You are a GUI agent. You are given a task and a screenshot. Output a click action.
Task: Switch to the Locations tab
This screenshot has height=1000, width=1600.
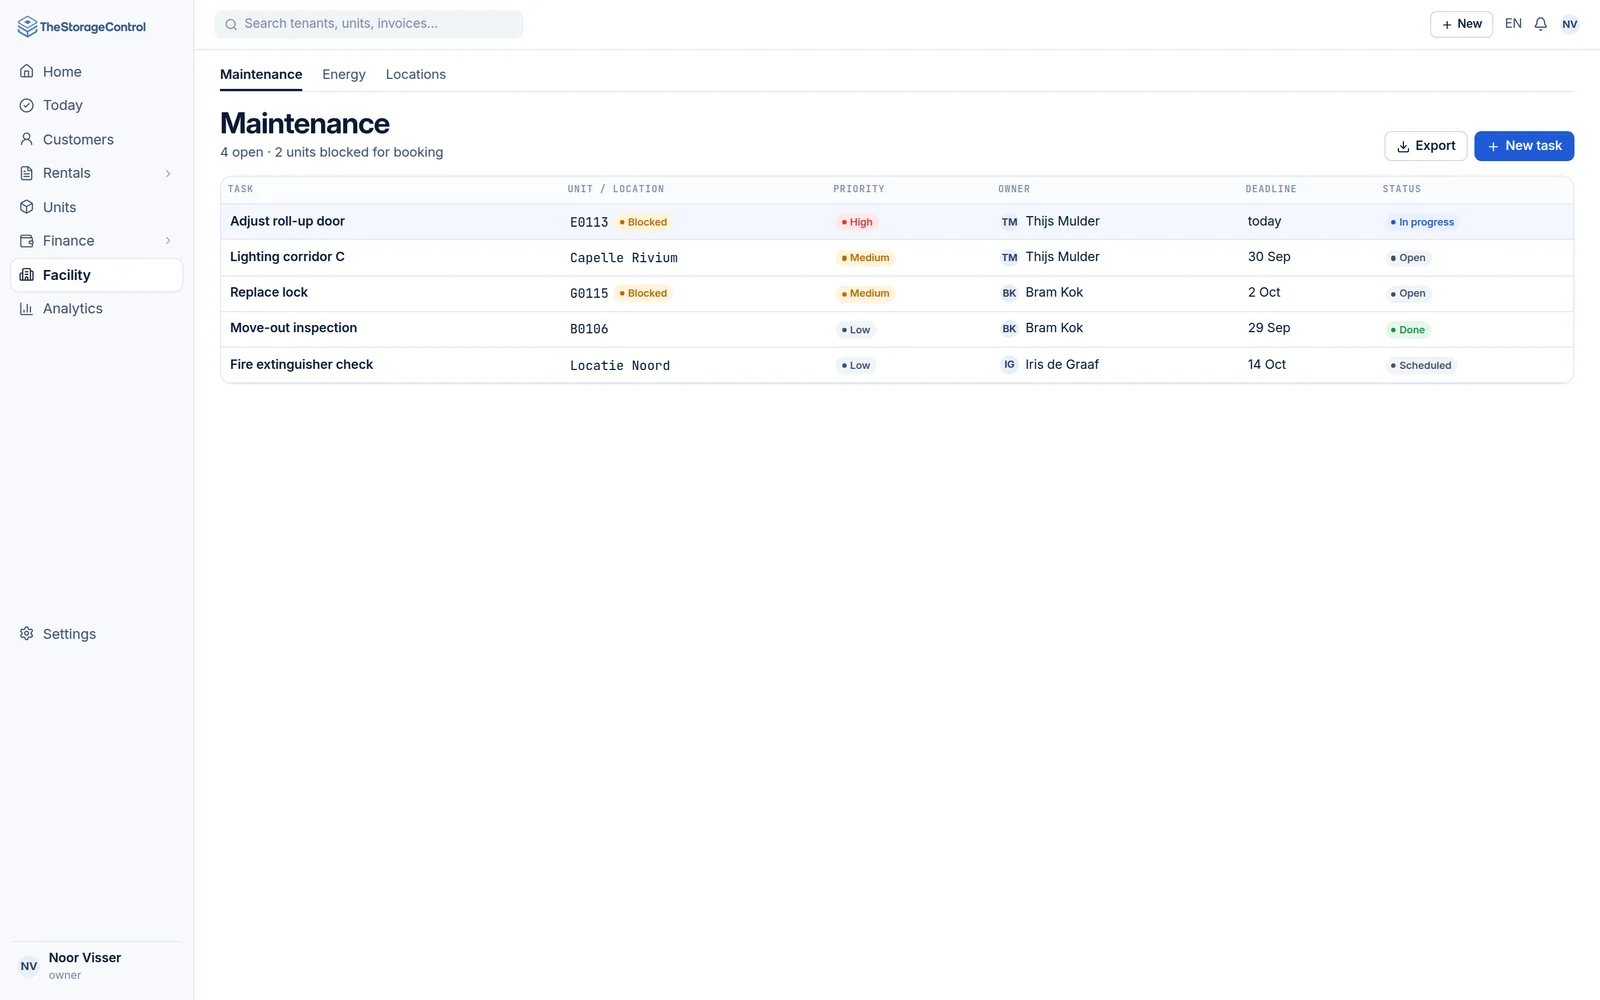416,75
